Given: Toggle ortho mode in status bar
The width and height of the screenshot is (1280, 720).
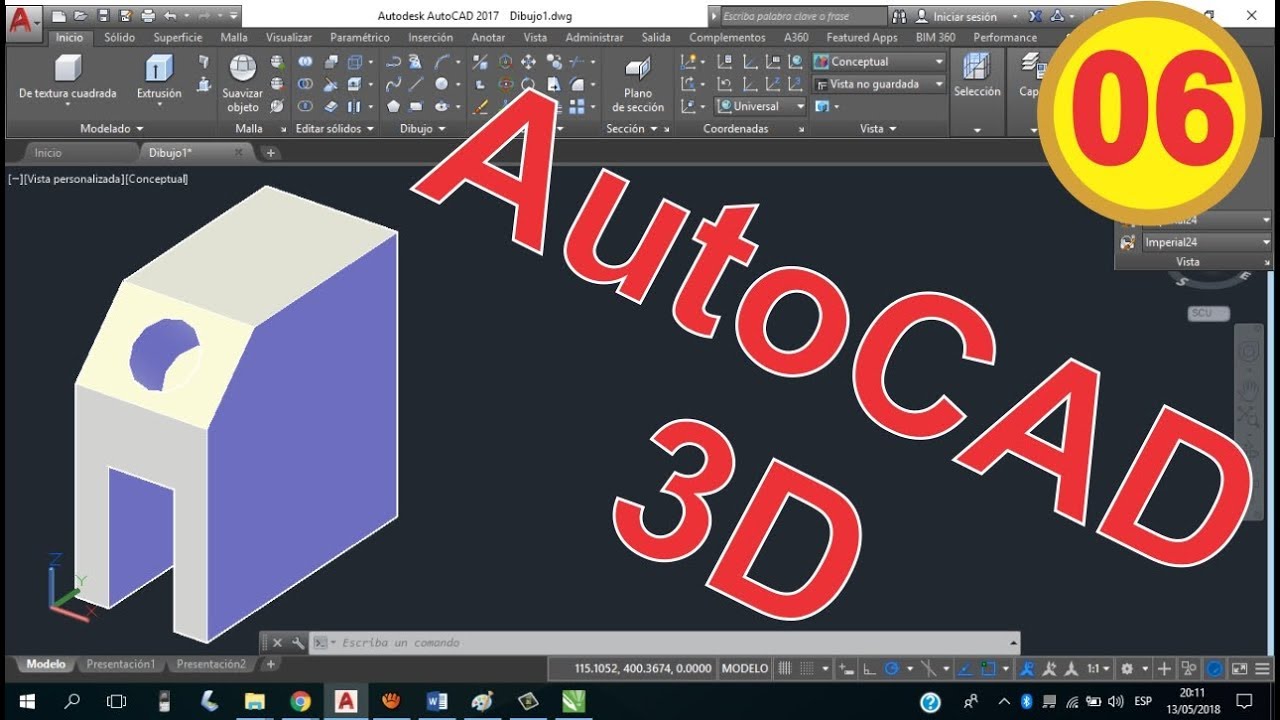Looking at the screenshot, I should pos(870,668).
